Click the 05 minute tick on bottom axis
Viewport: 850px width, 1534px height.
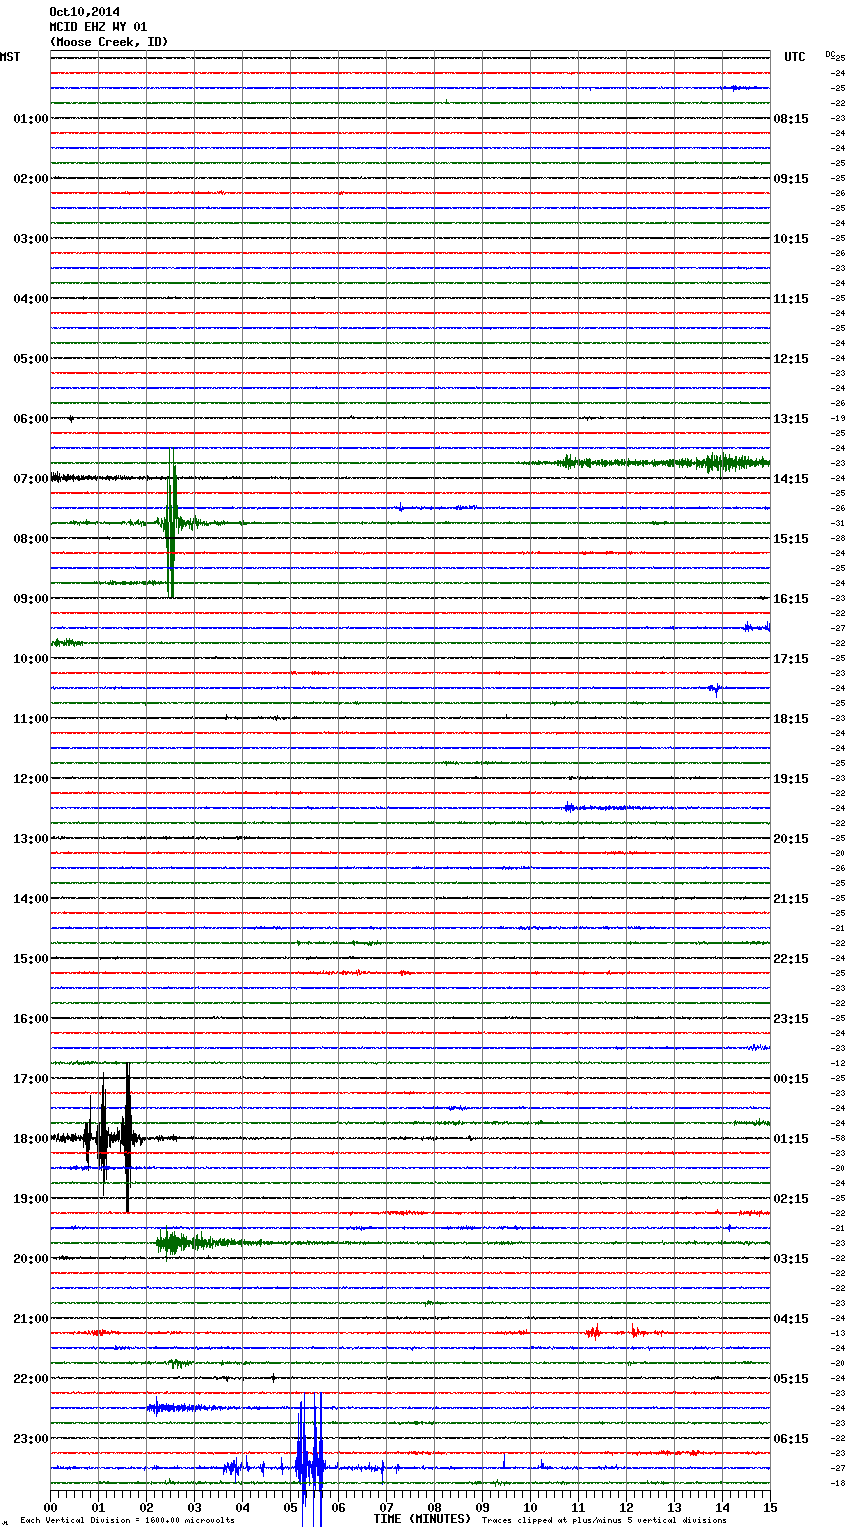[x=290, y=1507]
